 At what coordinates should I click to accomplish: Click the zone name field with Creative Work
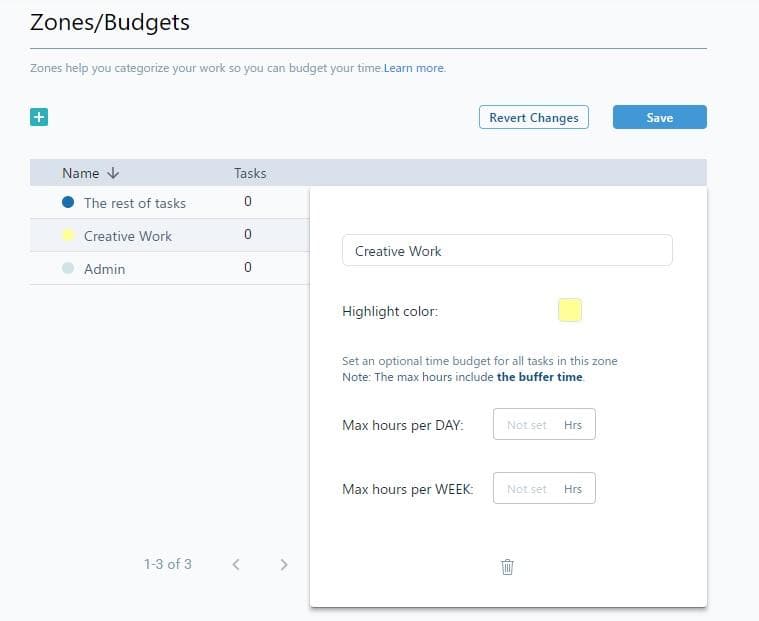(x=507, y=251)
